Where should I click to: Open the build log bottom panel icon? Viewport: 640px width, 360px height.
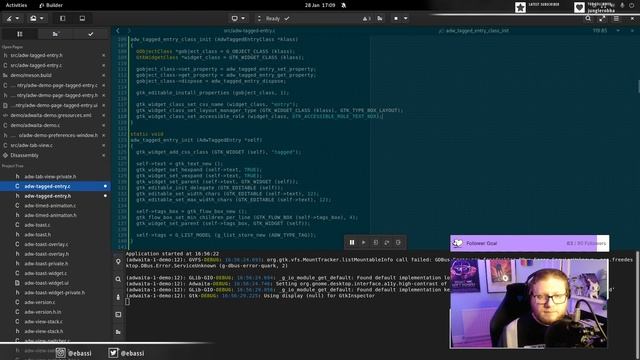pyautogui.click(x=118, y=332)
